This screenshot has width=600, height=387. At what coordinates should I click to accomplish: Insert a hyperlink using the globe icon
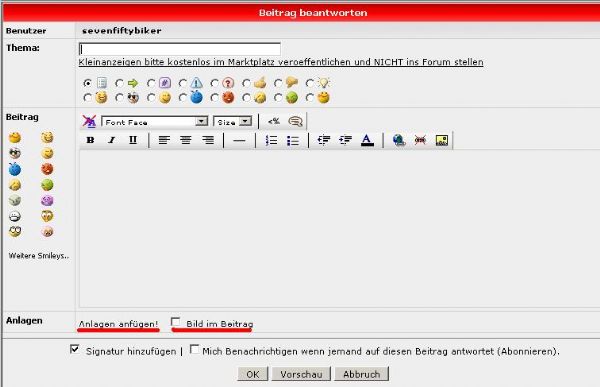click(399, 140)
